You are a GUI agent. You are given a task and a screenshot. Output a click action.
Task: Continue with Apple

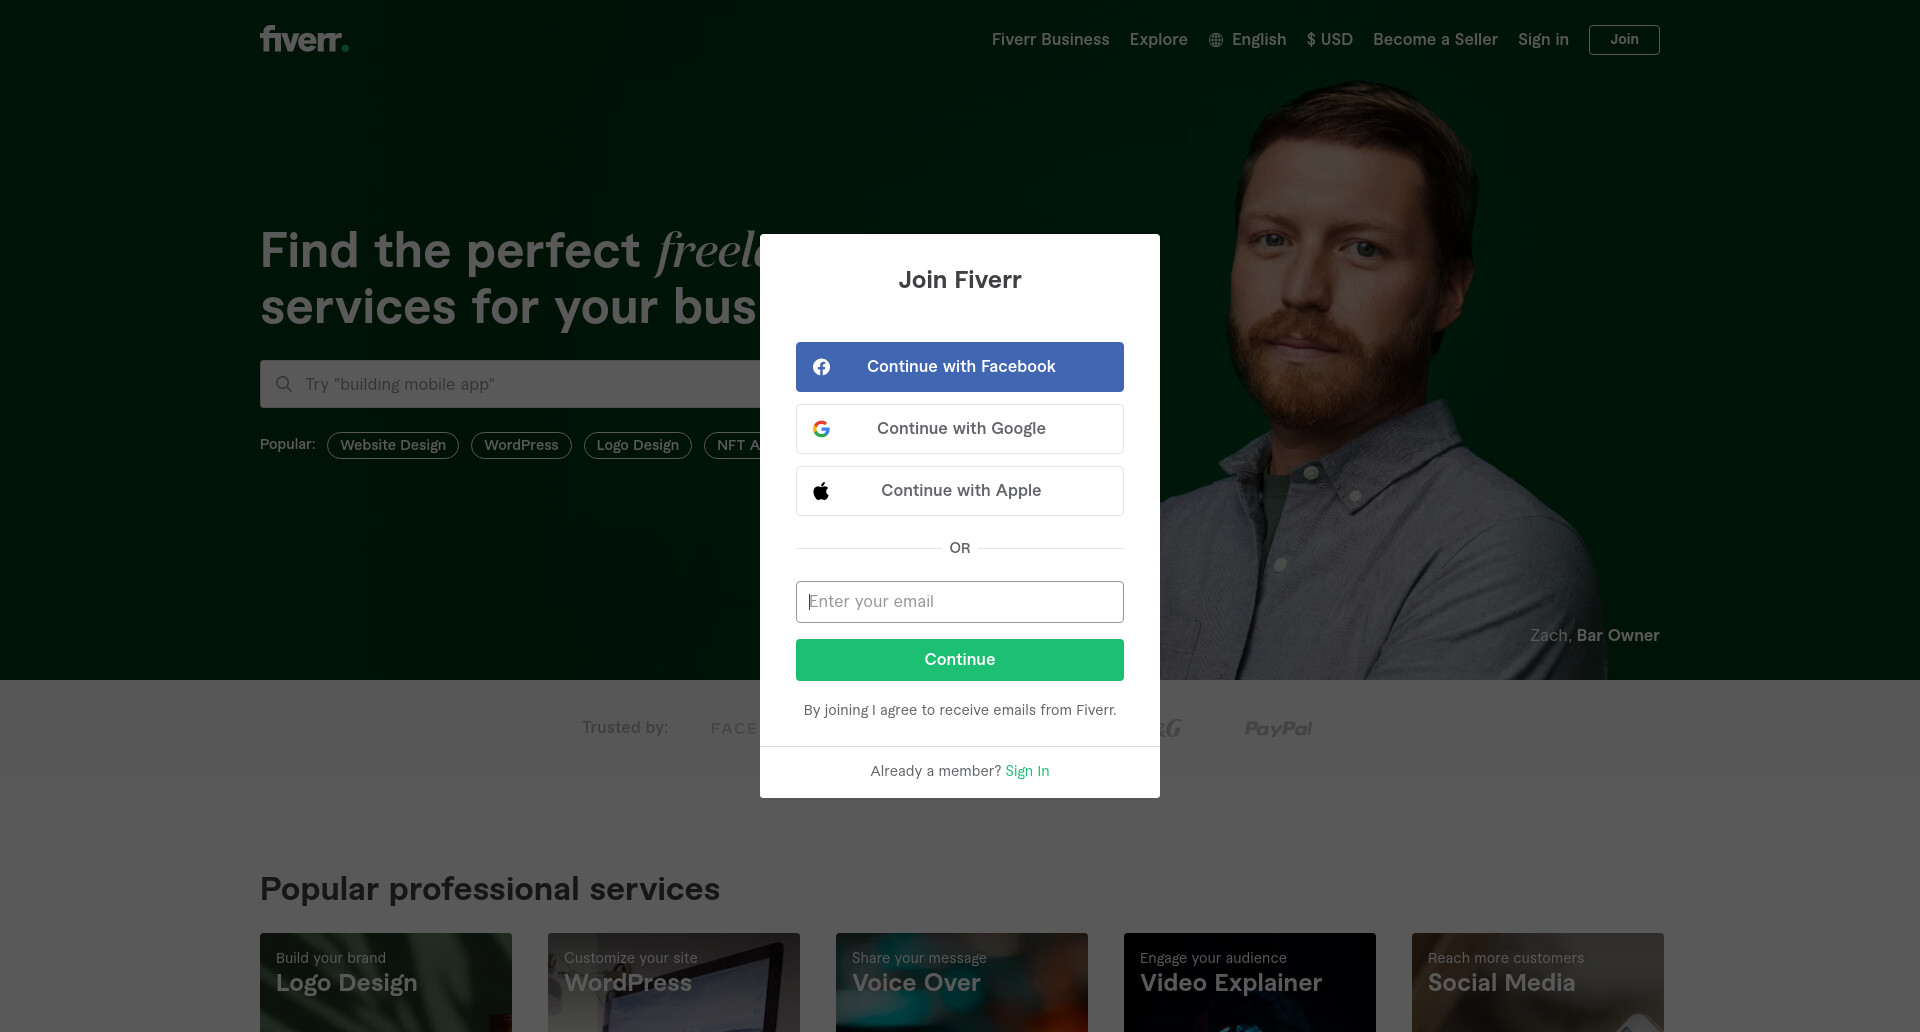[x=960, y=491]
